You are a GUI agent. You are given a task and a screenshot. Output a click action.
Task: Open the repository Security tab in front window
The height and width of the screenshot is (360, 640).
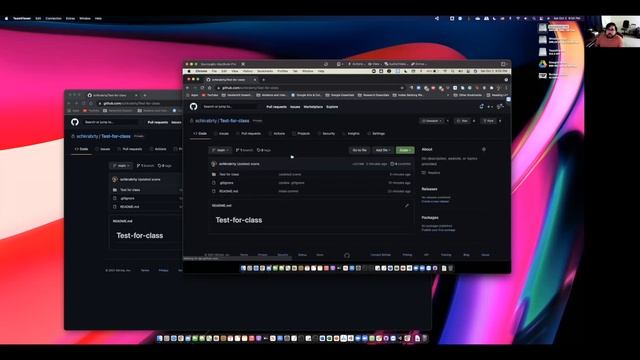tap(327, 133)
